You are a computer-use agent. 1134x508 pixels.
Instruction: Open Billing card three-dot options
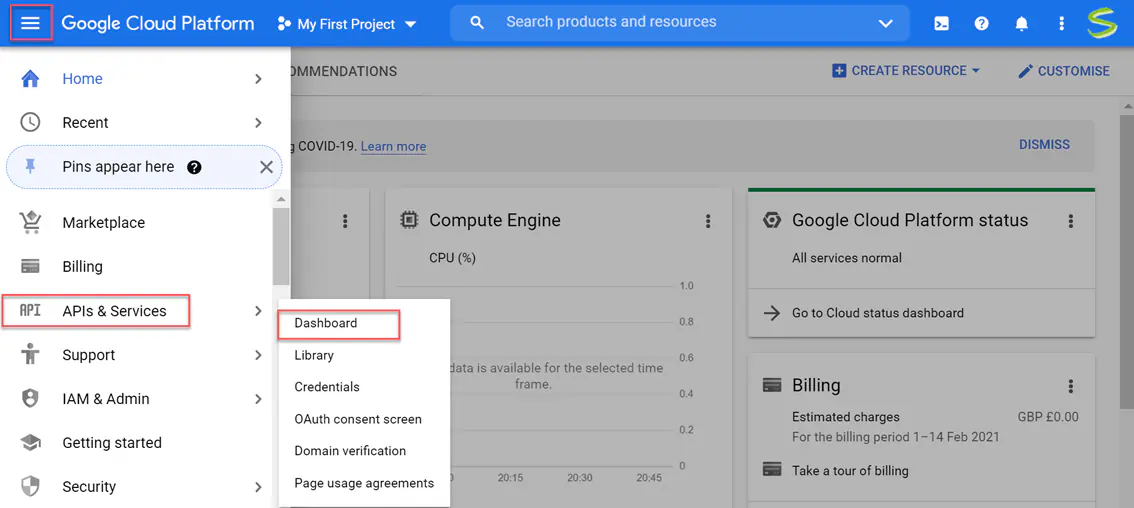point(1071,386)
